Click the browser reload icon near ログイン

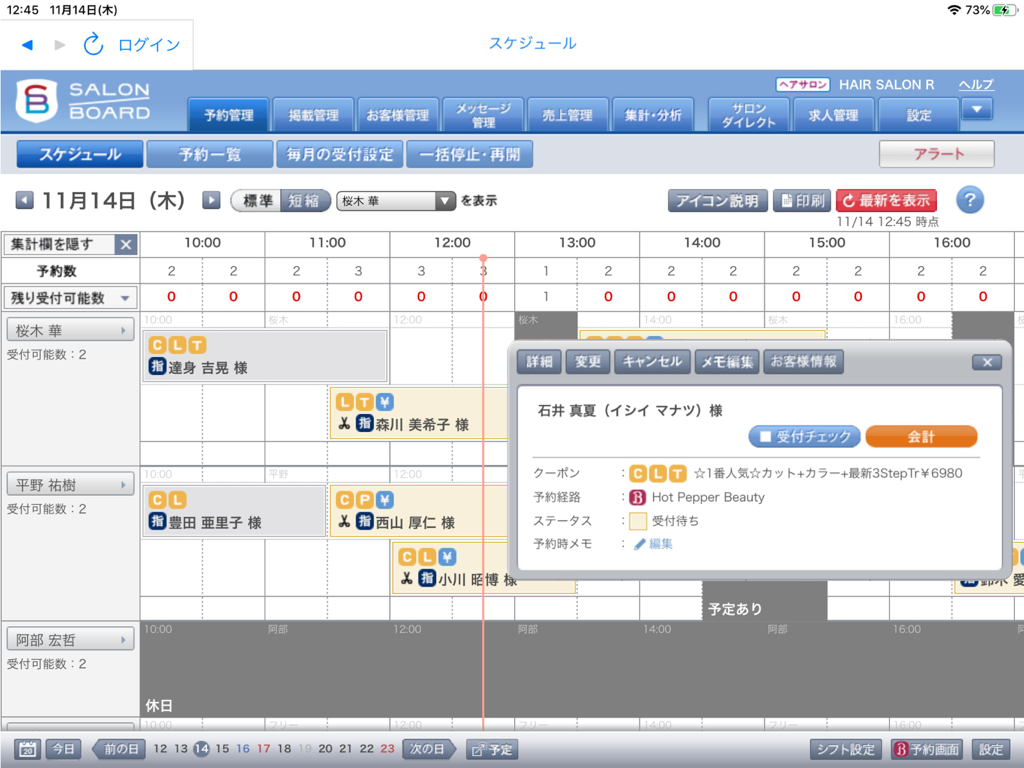click(x=93, y=44)
